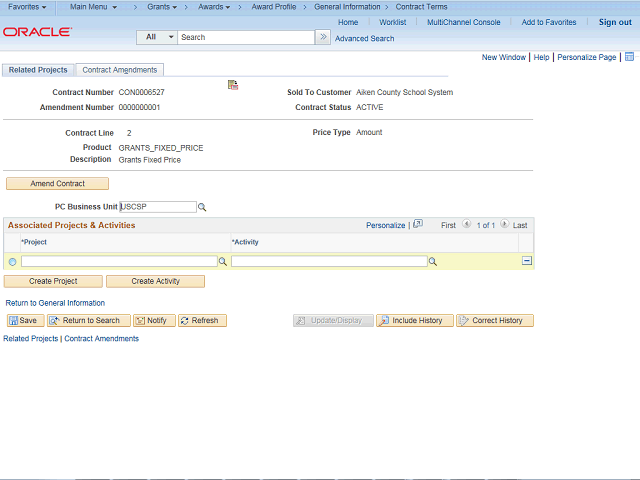Click the Create Activity button
Image resolution: width=640 pixels, height=480 pixels.
coord(156,281)
